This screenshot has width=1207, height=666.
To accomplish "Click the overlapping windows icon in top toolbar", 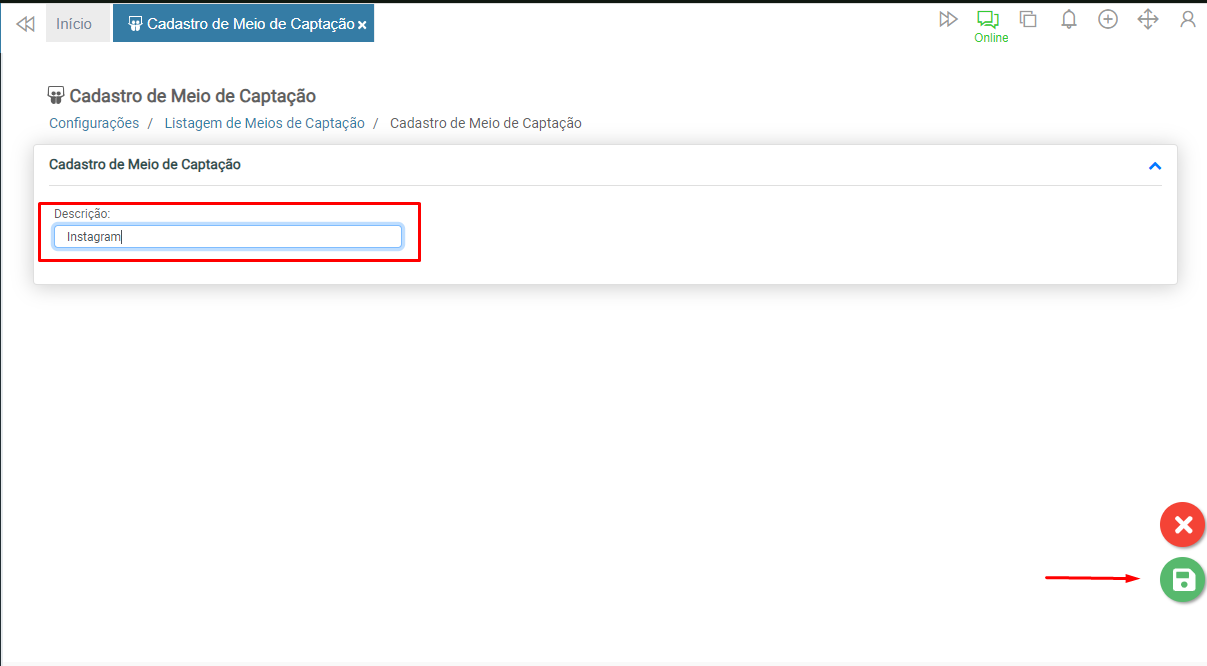I will 1028,19.
